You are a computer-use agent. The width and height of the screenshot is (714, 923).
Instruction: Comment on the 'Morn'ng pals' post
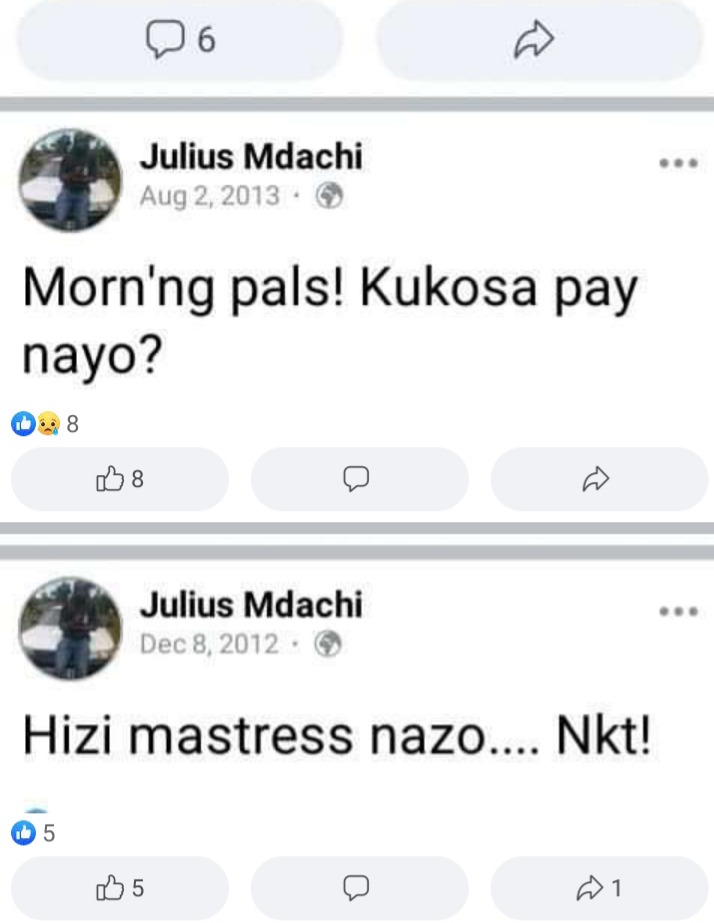(x=359, y=479)
